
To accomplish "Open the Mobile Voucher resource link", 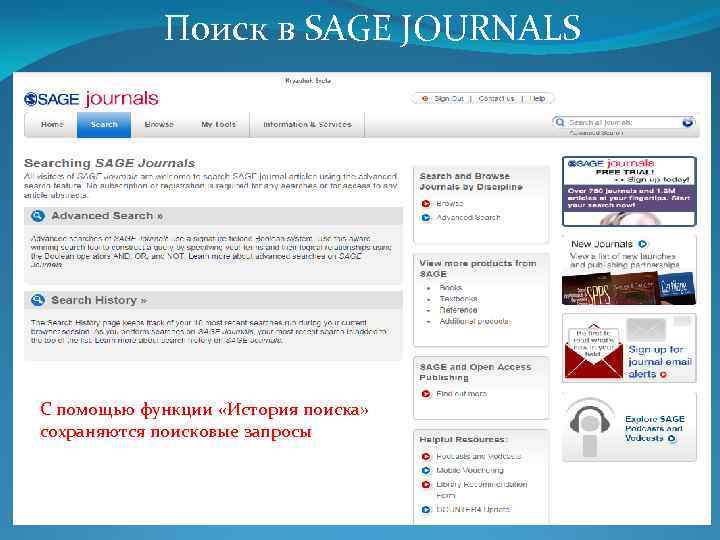I will 470,471.
